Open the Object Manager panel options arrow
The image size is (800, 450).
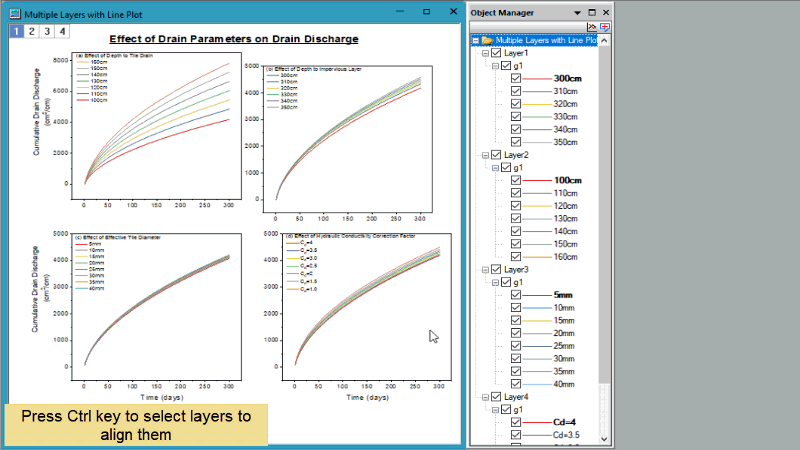578,12
